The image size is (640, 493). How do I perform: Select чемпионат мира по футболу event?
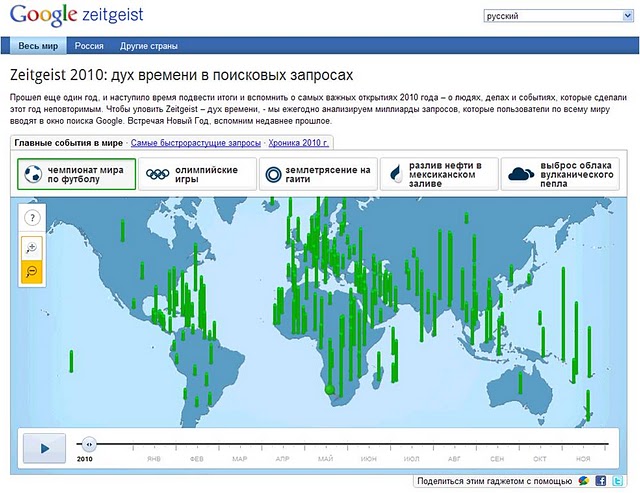pos(76,174)
